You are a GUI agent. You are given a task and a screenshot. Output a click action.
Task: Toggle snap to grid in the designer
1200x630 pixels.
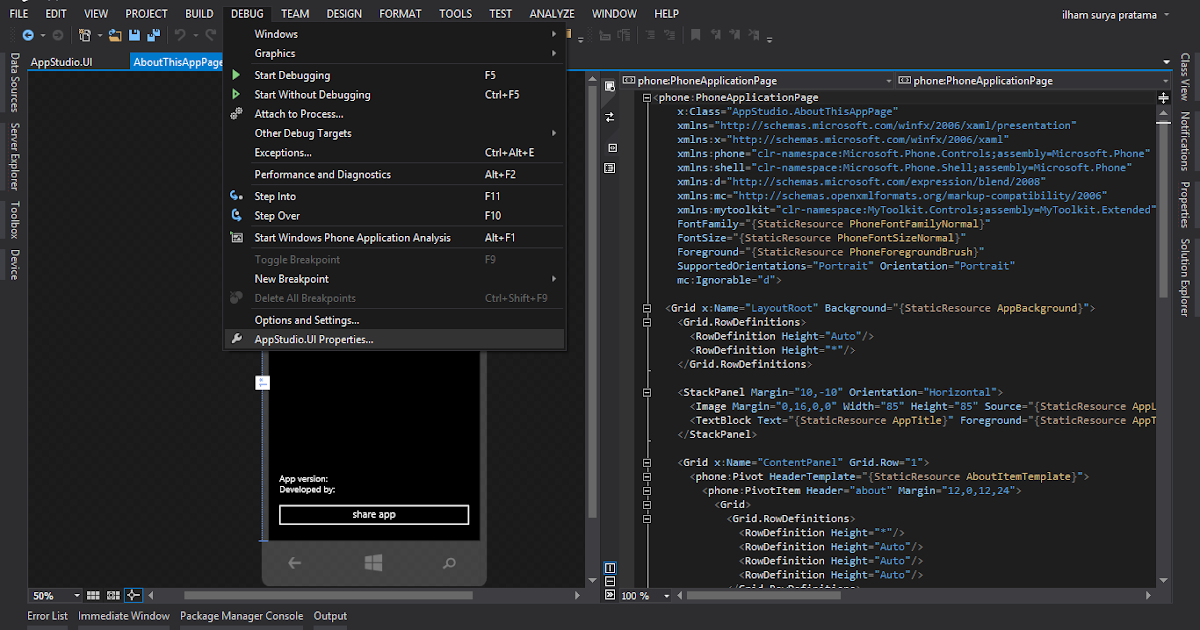click(x=113, y=595)
